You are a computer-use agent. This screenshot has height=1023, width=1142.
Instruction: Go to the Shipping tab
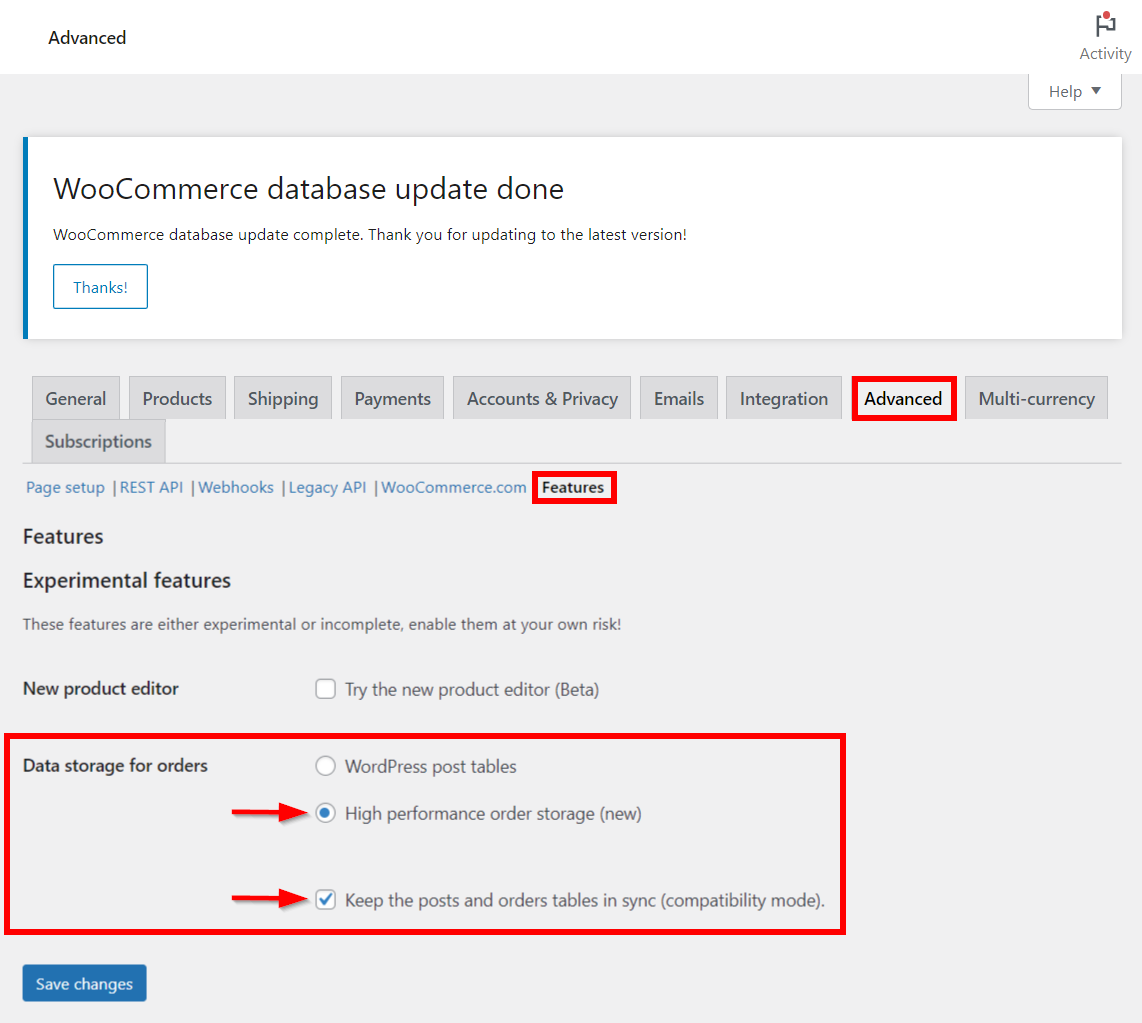click(x=283, y=398)
